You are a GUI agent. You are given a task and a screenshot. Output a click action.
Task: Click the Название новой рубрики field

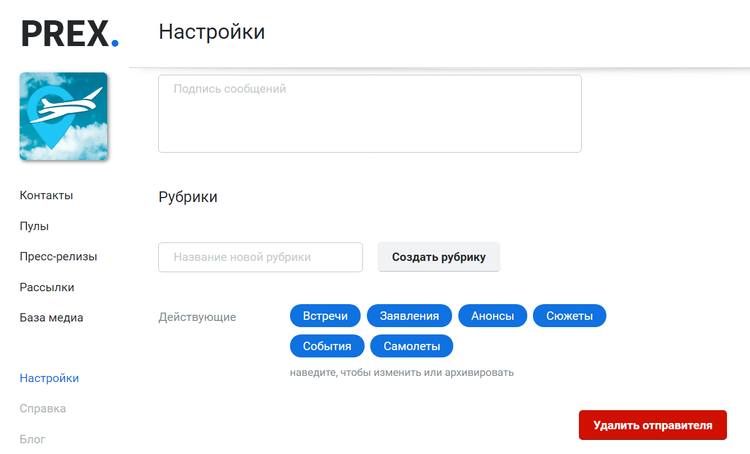pyautogui.click(x=260, y=257)
